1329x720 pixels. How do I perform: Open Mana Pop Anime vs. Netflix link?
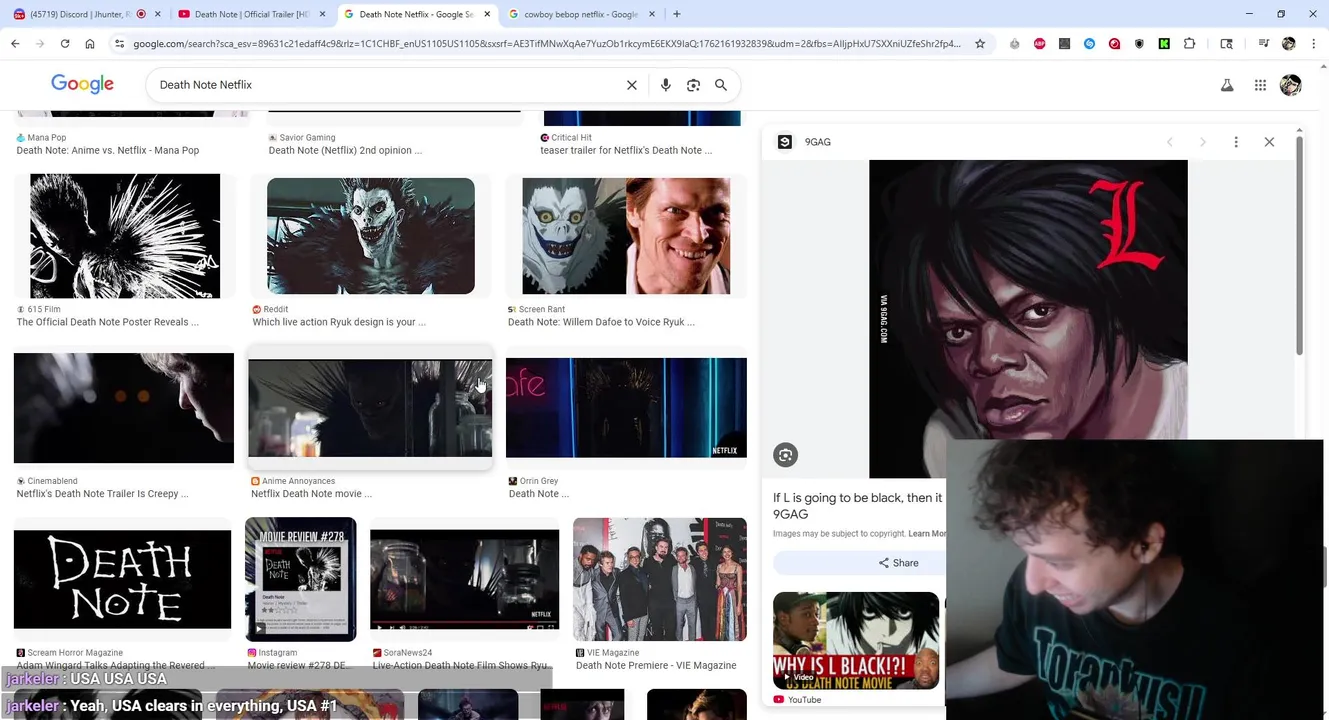point(107,150)
